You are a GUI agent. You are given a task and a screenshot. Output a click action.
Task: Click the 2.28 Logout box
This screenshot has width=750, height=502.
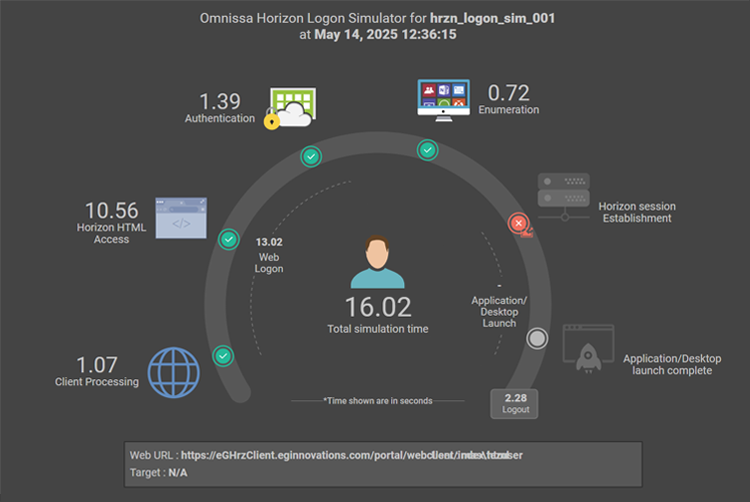514,404
